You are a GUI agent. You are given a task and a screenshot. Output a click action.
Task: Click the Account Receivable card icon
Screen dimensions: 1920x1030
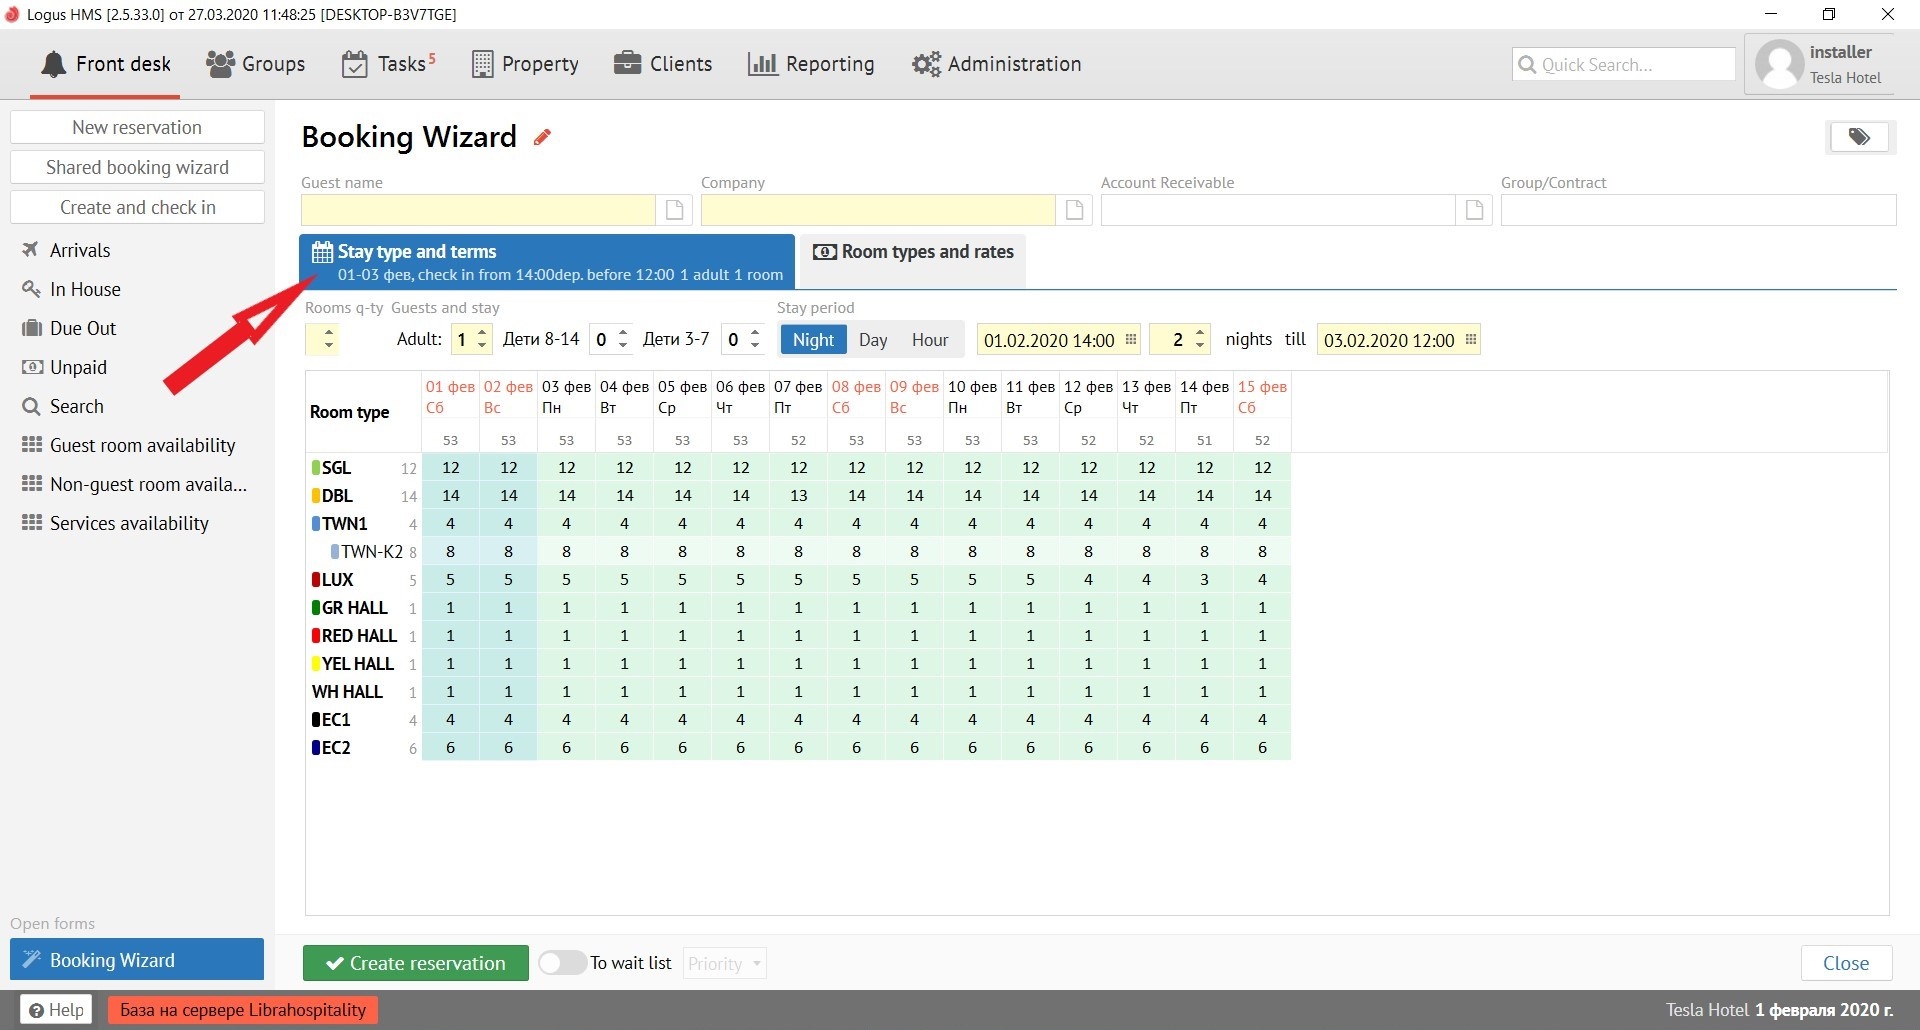pyautogui.click(x=1474, y=210)
